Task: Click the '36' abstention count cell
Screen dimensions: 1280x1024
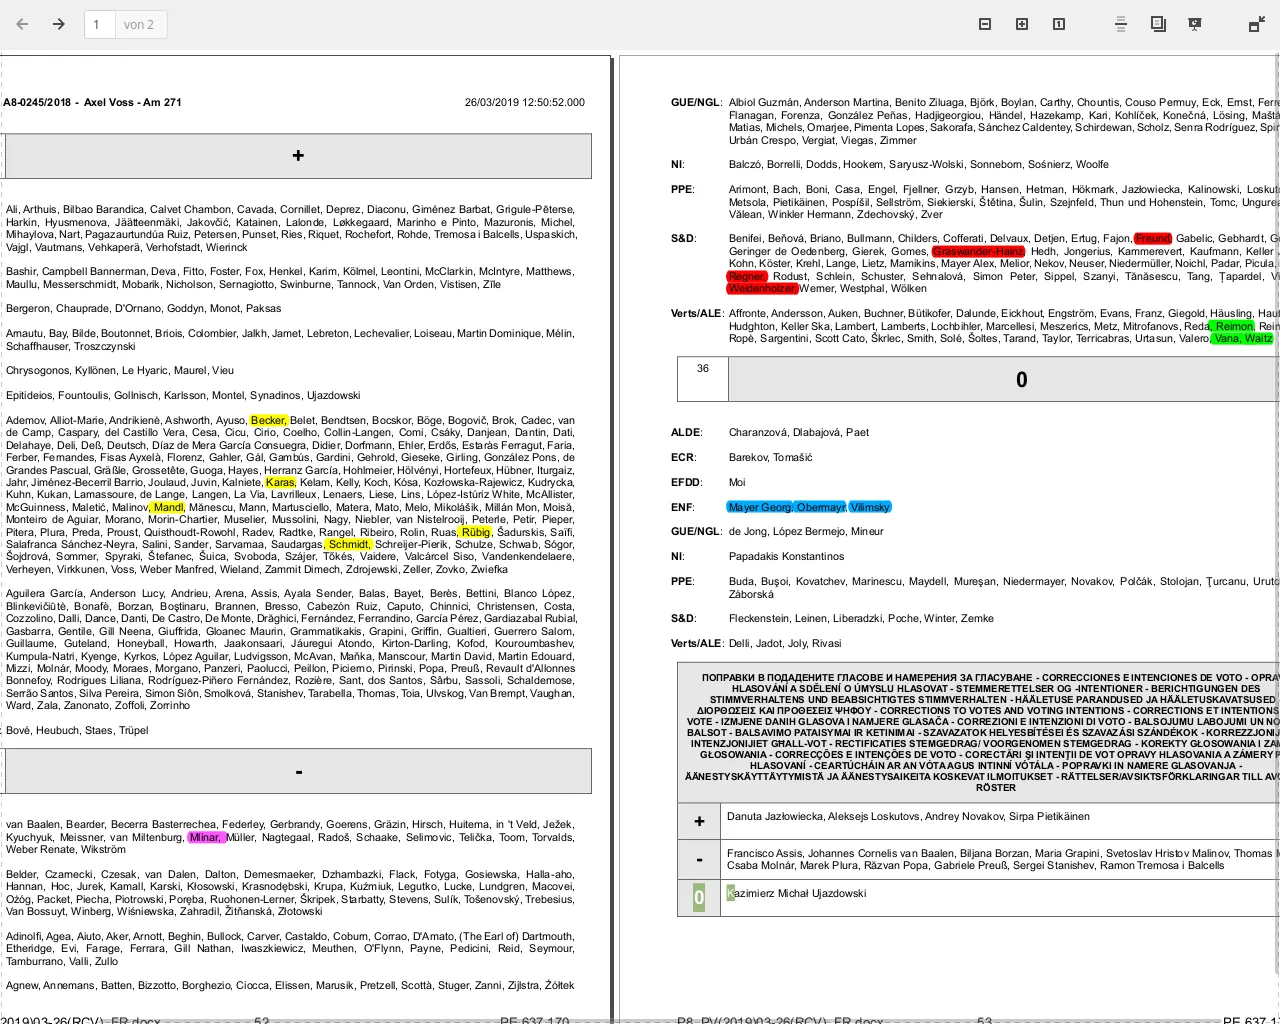Action: [x=703, y=379]
